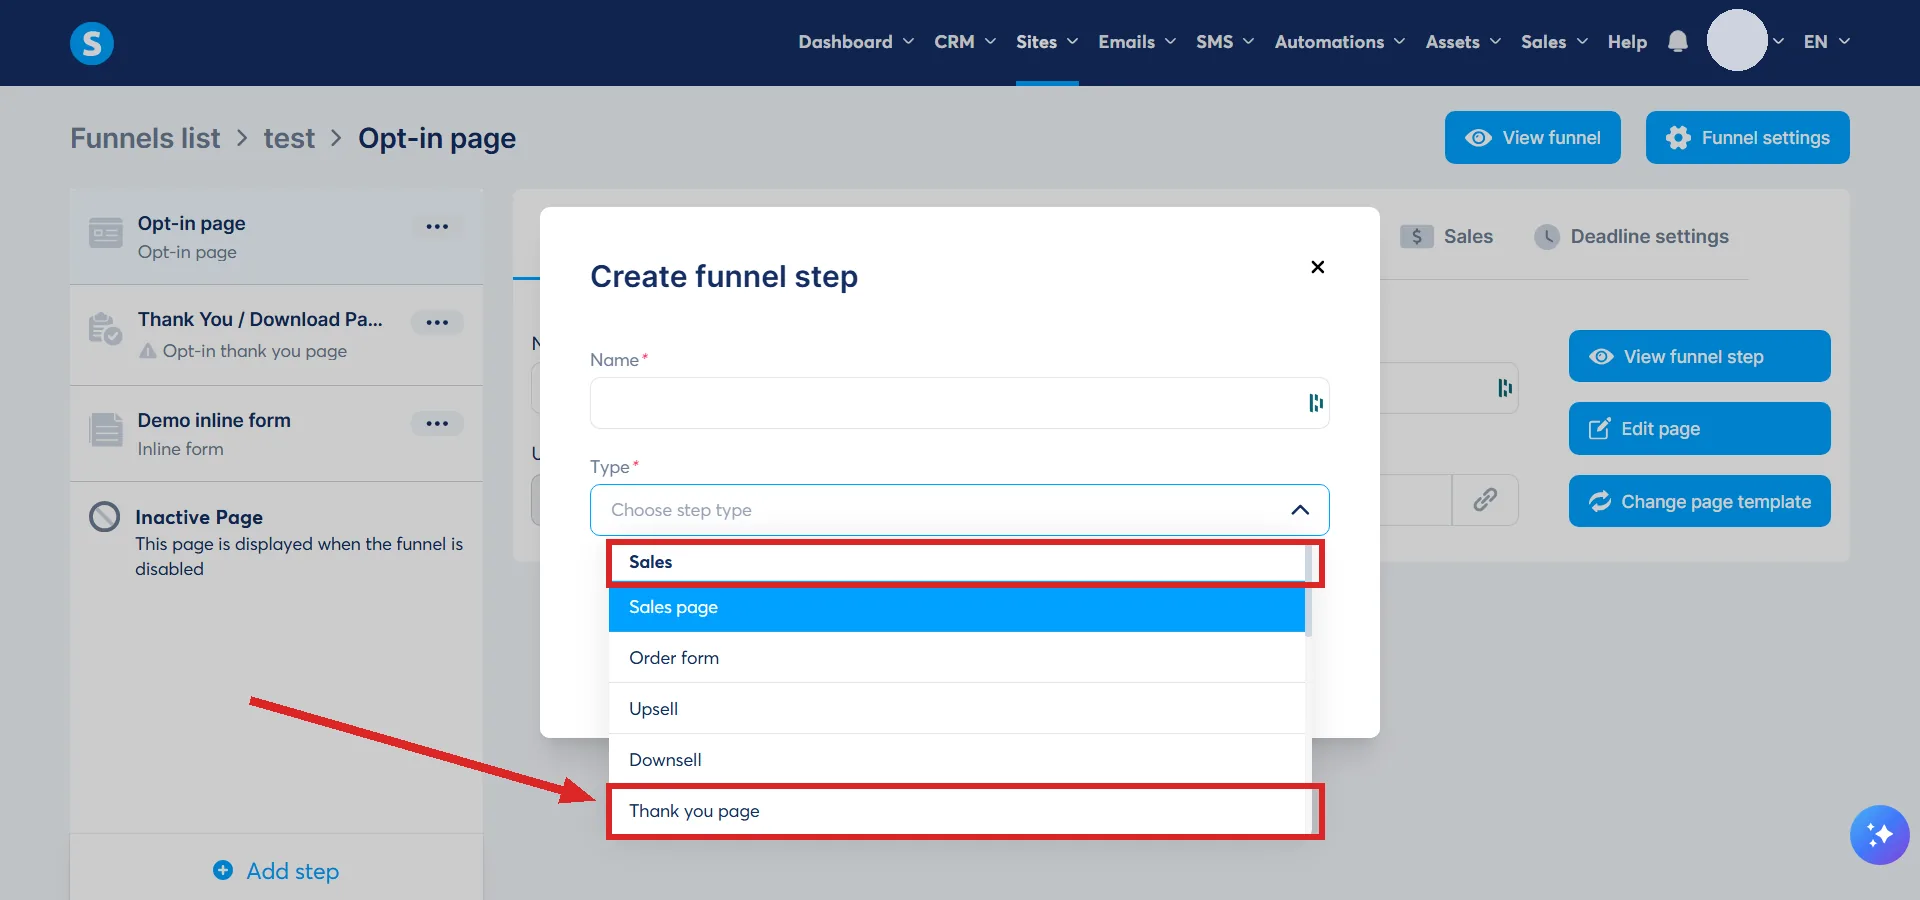The height and width of the screenshot is (900, 1920).
Task: Click the text icon in background field
Action: (x=1504, y=388)
